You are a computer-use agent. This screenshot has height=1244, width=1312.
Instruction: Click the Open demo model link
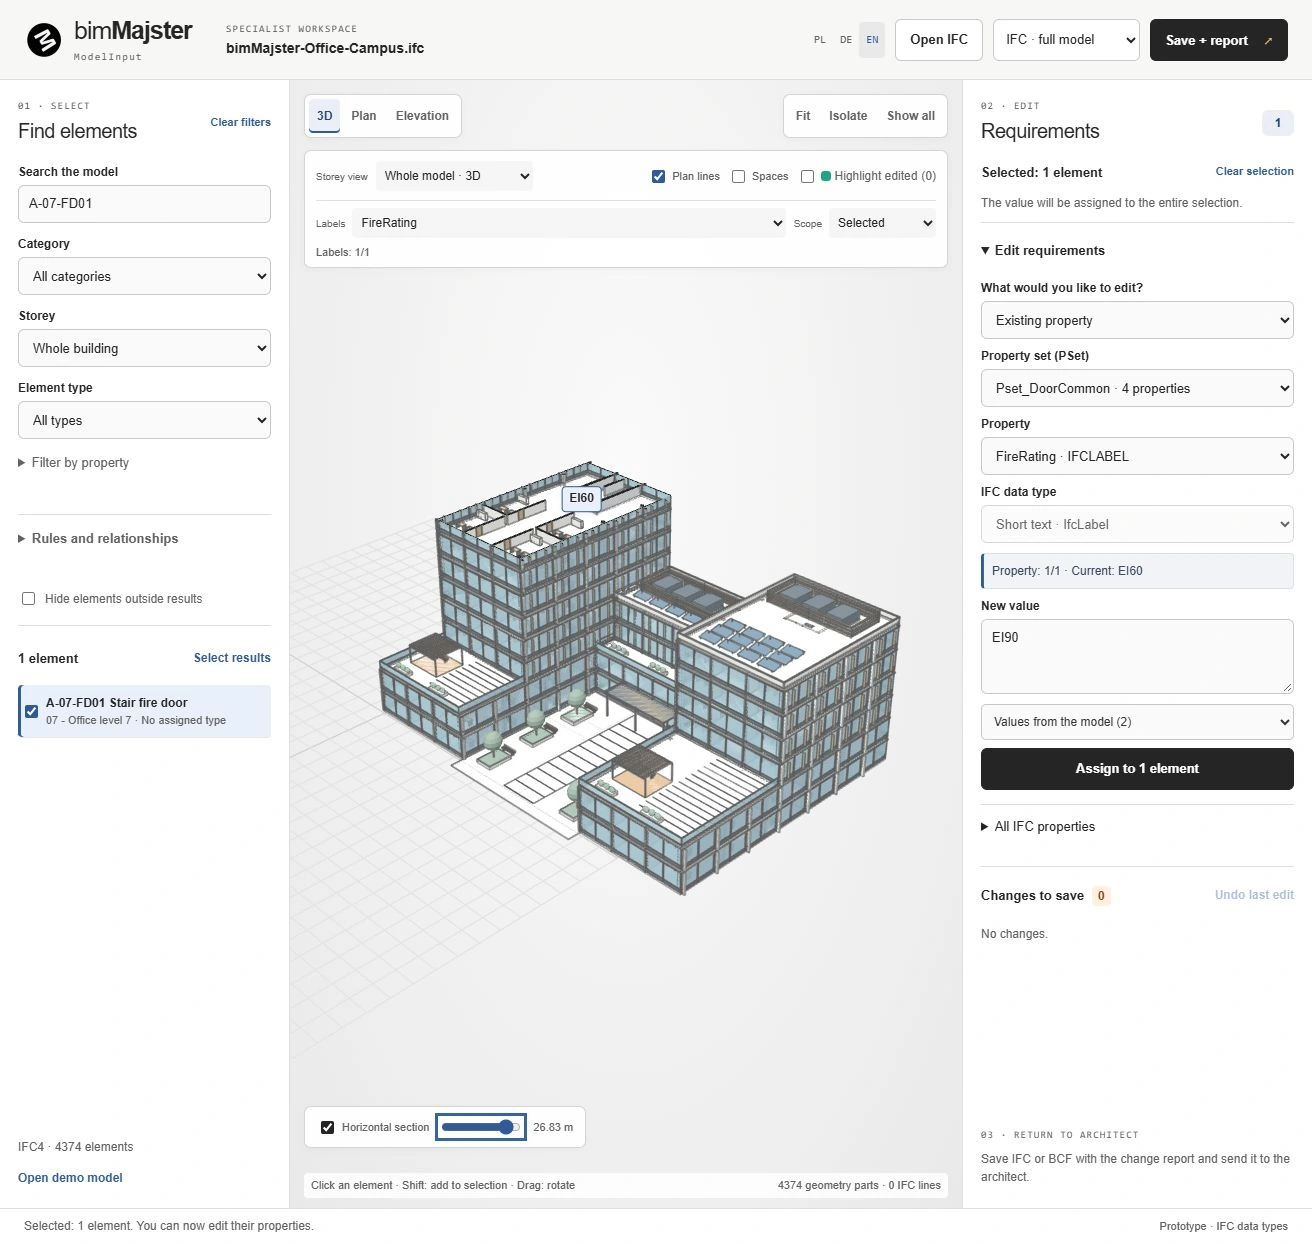click(x=70, y=1178)
